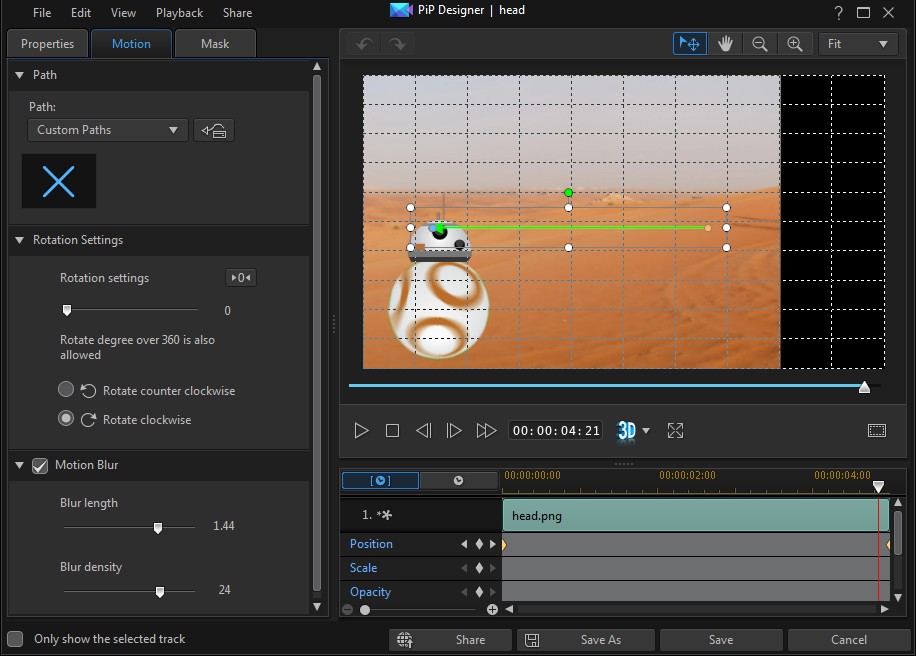
Task: Select the move/selection tool in preview toolbar
Action: 689,44
